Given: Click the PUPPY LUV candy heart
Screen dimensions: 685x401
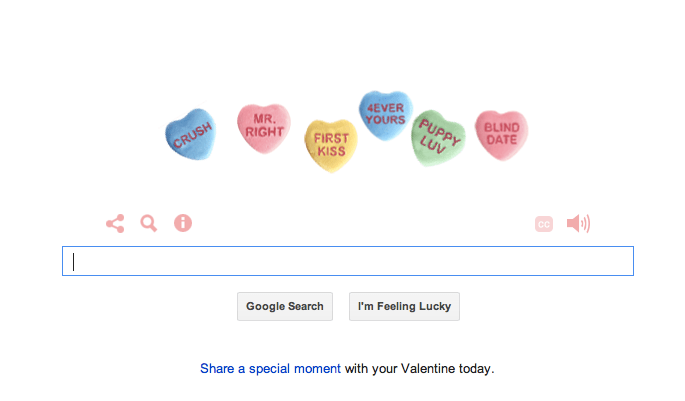Looking at the screenshot, I should click(x=438, y=137).
